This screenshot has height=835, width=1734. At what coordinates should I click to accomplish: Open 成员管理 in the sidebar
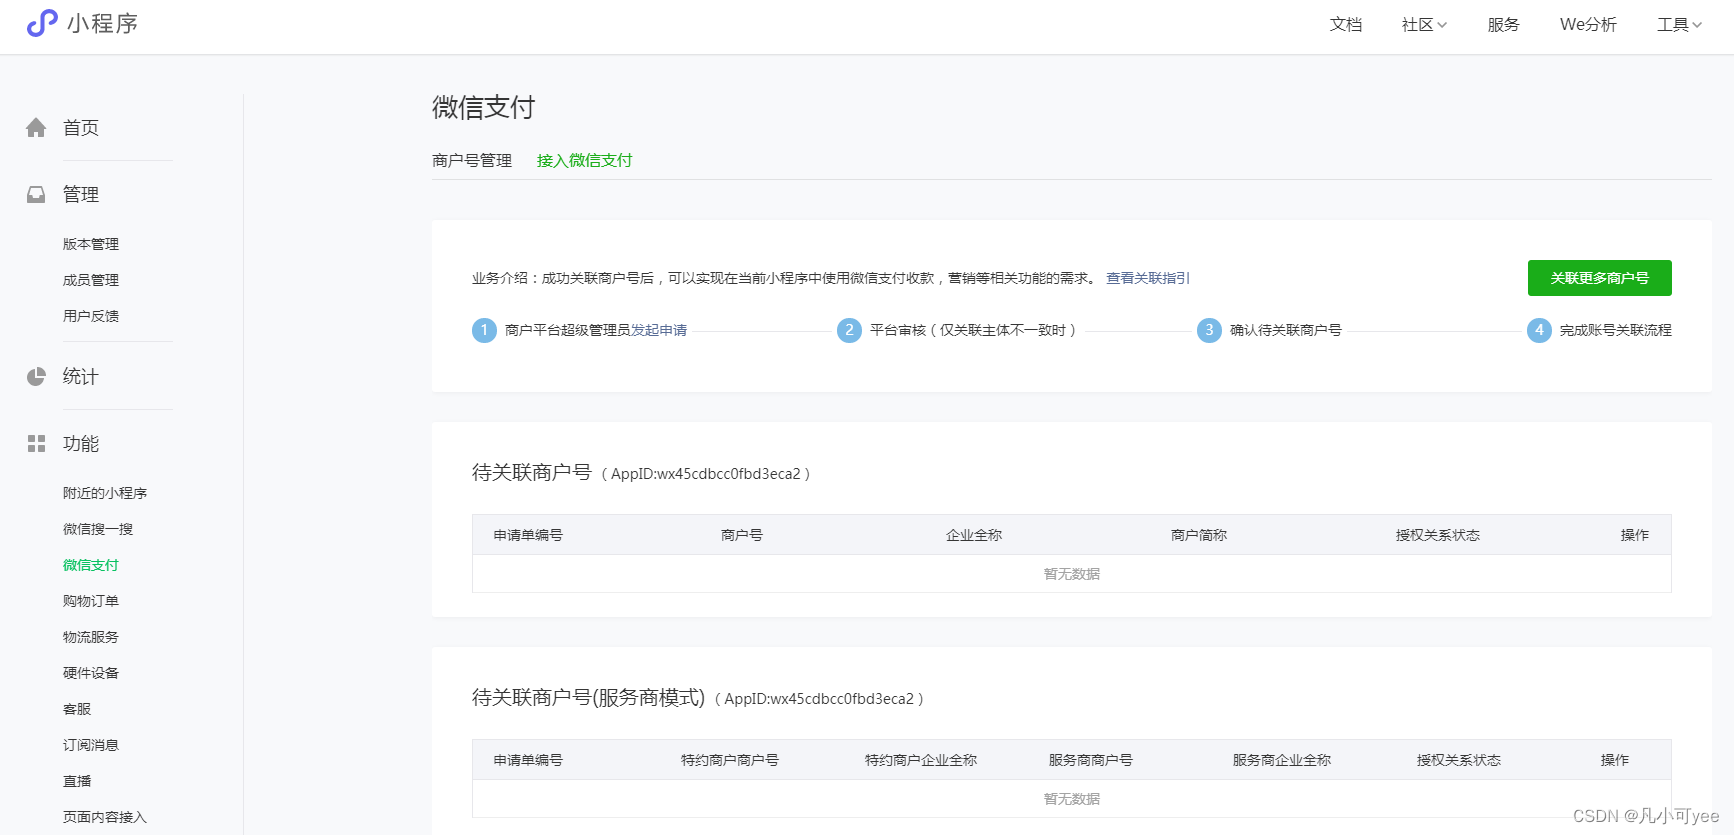(91, 280)
